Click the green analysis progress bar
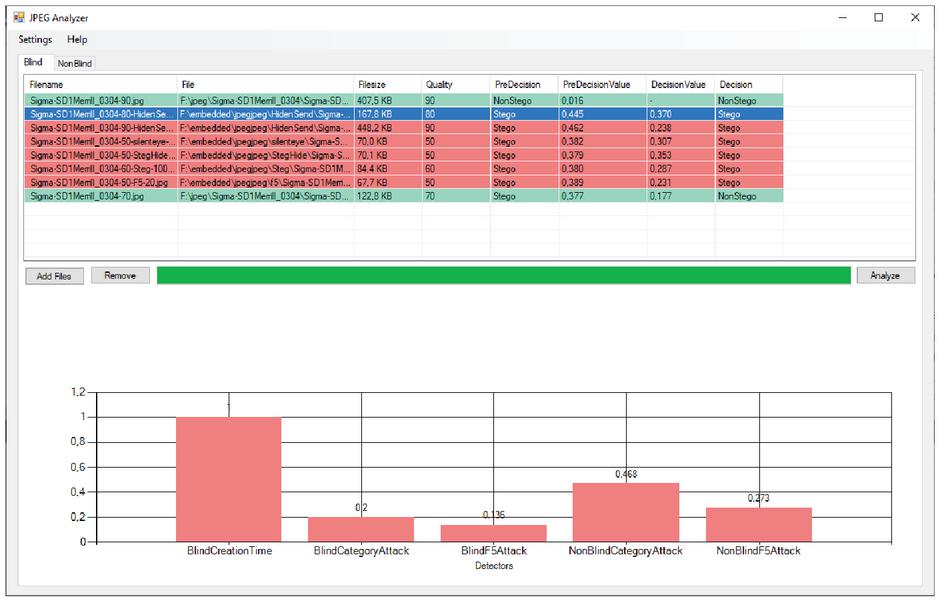This screenshot has height=603, width=938. (x=503, y=276)
